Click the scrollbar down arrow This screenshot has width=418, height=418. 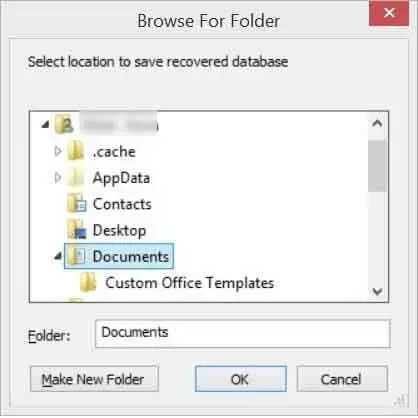(377, 292)
